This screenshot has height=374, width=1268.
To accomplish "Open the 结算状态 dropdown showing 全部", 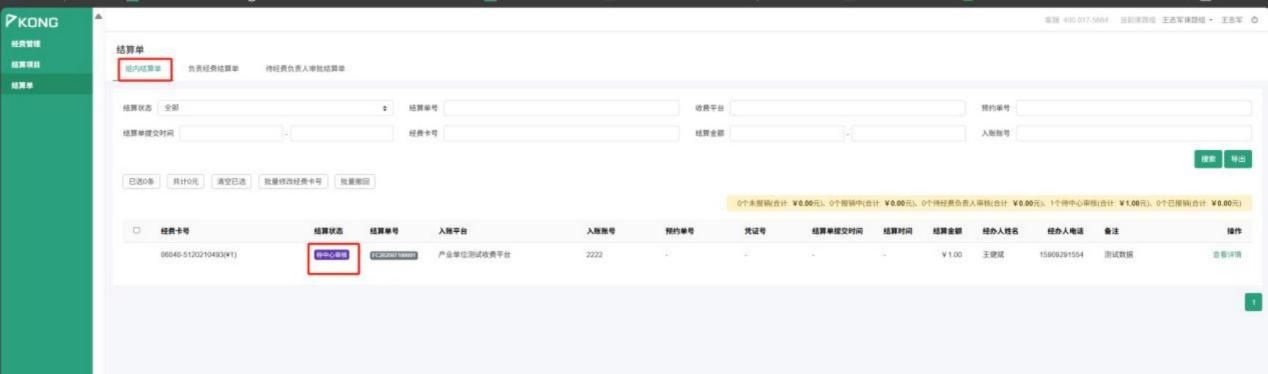I will [274, 108].
